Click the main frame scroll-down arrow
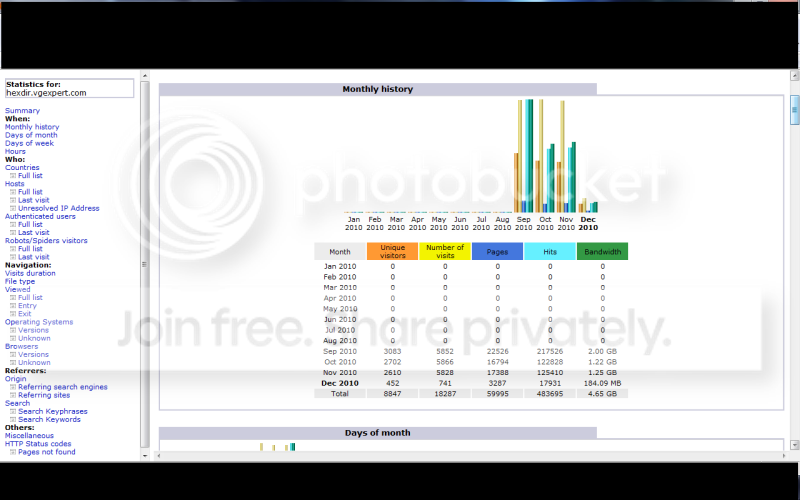 pos(794,445)
